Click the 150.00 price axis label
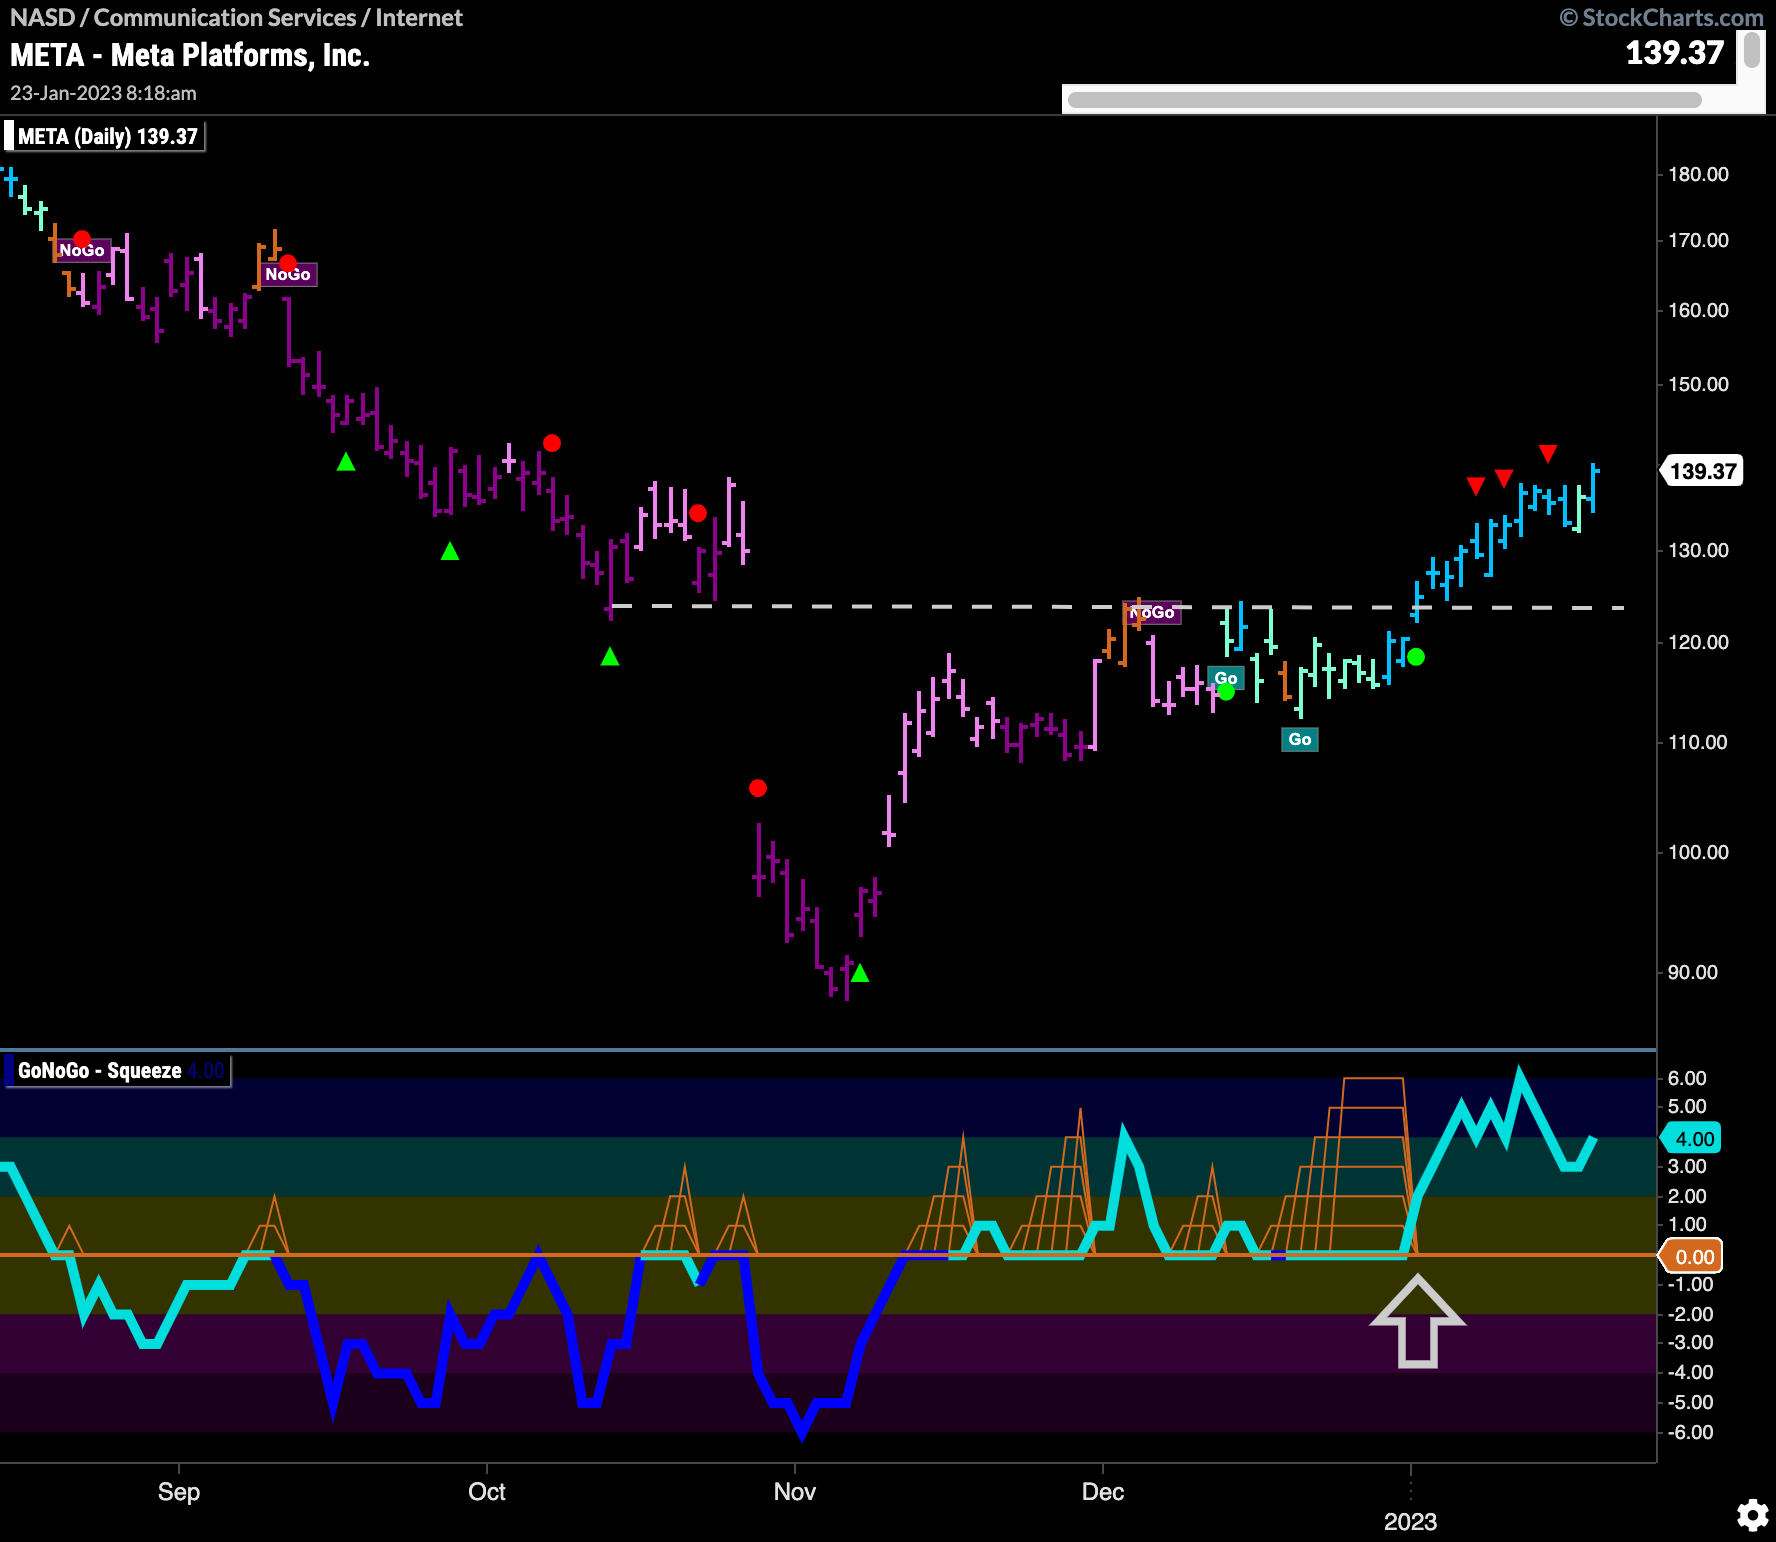The height and width of the screenshot is (1542, 1776). [1698, 384]
